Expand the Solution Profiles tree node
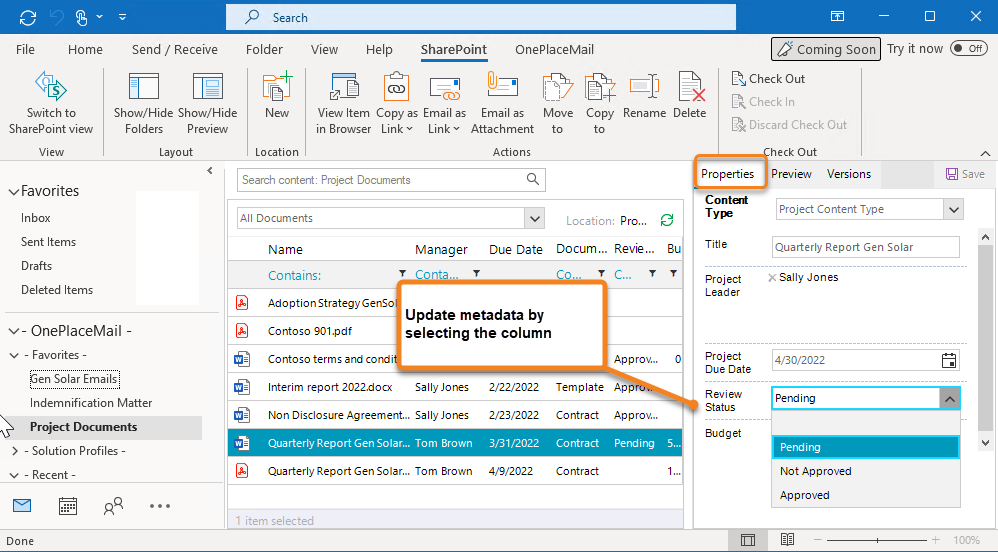 pos(14,451)
